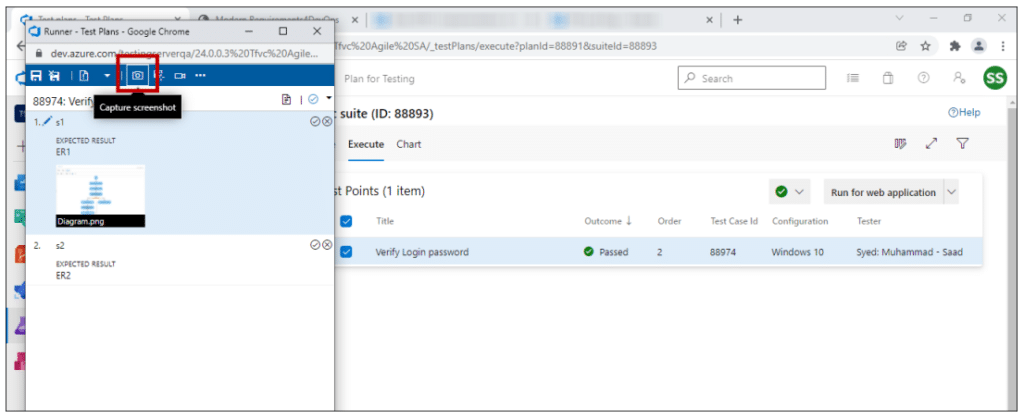Click the ER2 expected result text
Screen dimensions: 1024x418
pos(63,276)
